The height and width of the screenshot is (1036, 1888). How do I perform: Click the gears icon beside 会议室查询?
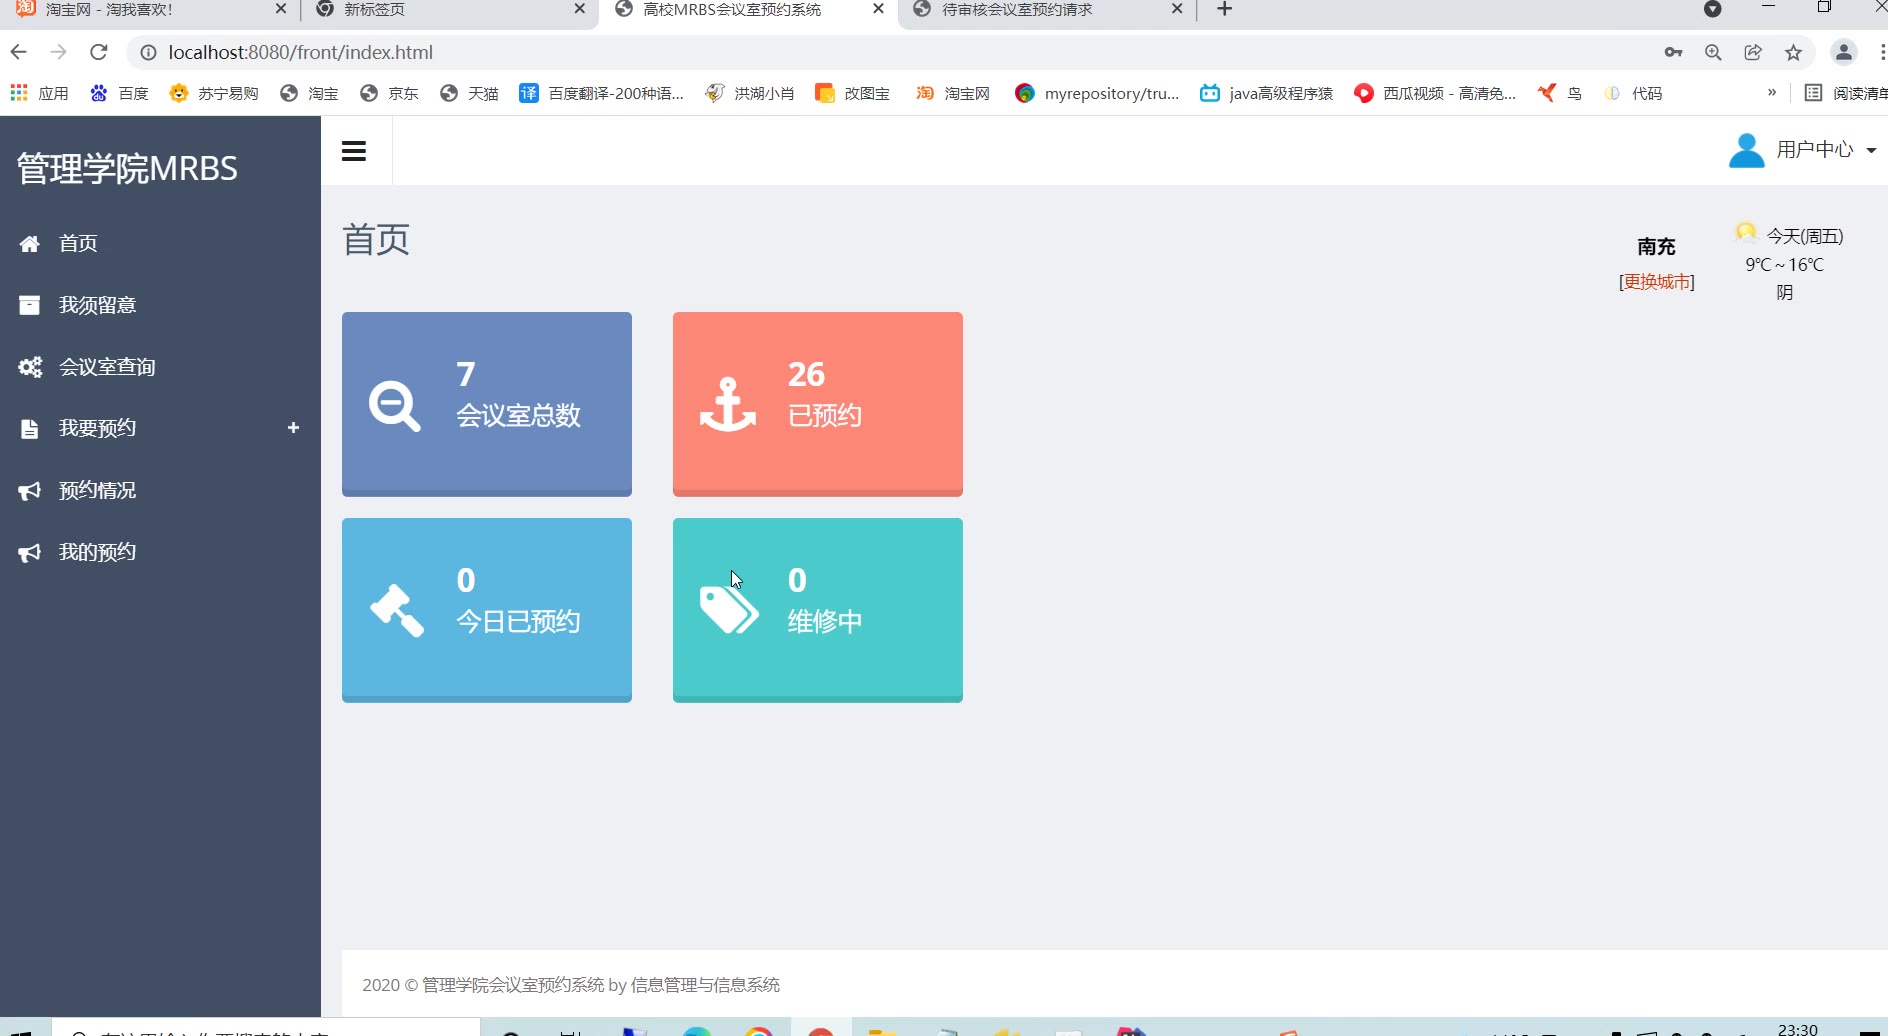click(x=30, y=367)
